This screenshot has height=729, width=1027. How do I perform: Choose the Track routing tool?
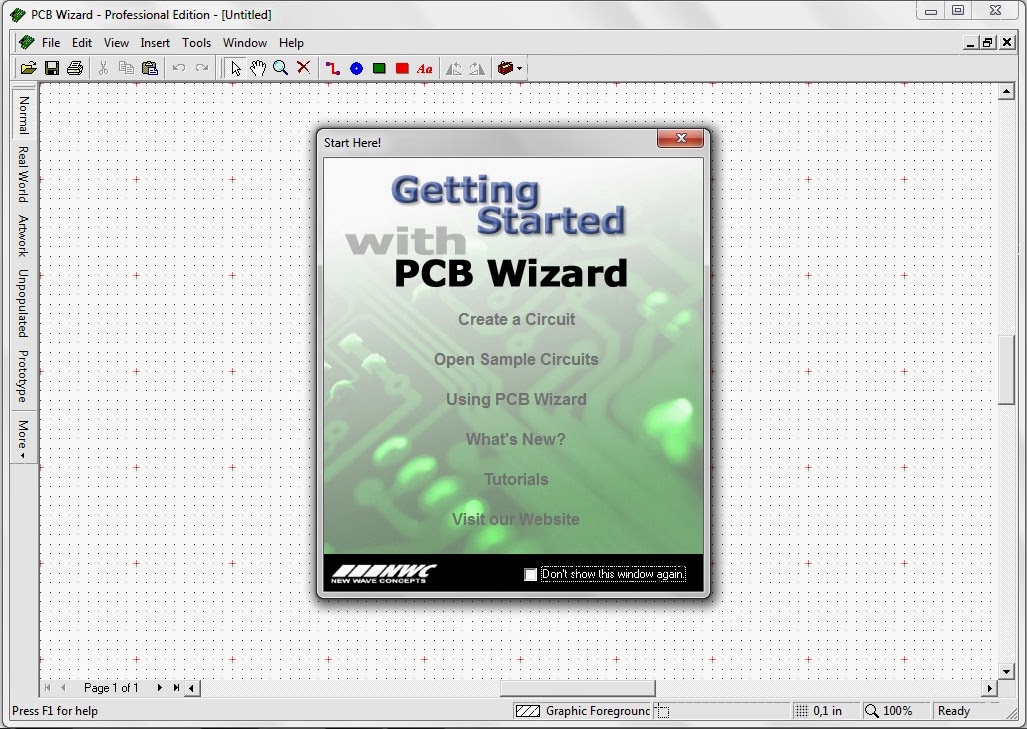pyautogui.click(x=332, y=67)
